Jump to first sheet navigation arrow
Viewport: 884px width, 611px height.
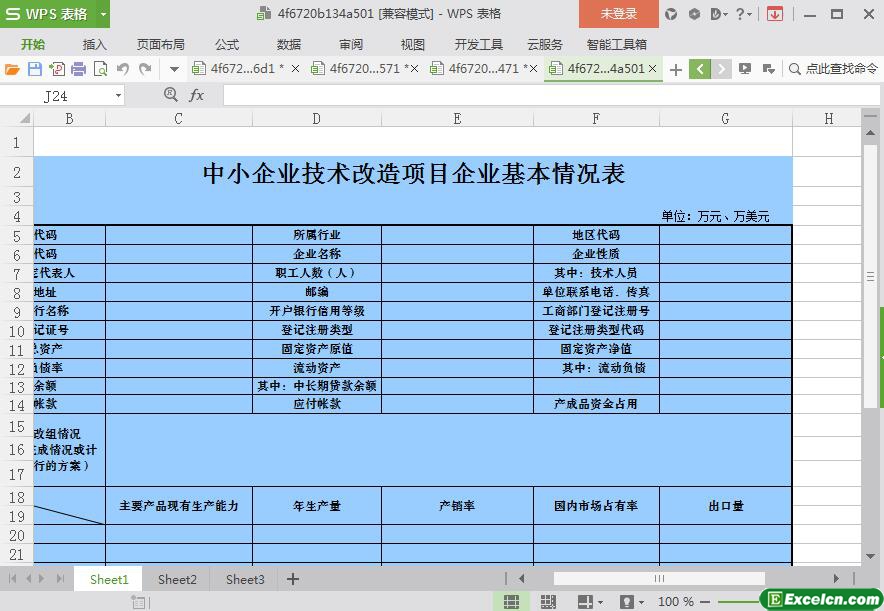12,579
